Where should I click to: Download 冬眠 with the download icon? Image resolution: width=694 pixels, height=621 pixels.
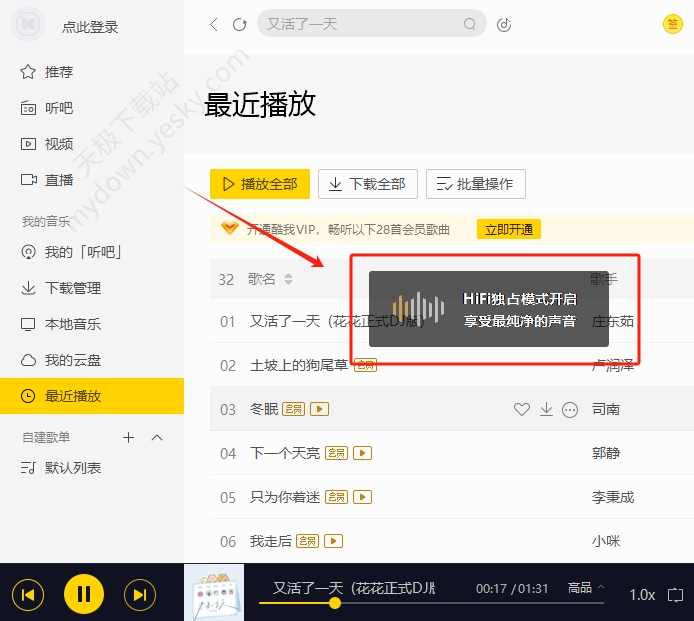point(546,409)
